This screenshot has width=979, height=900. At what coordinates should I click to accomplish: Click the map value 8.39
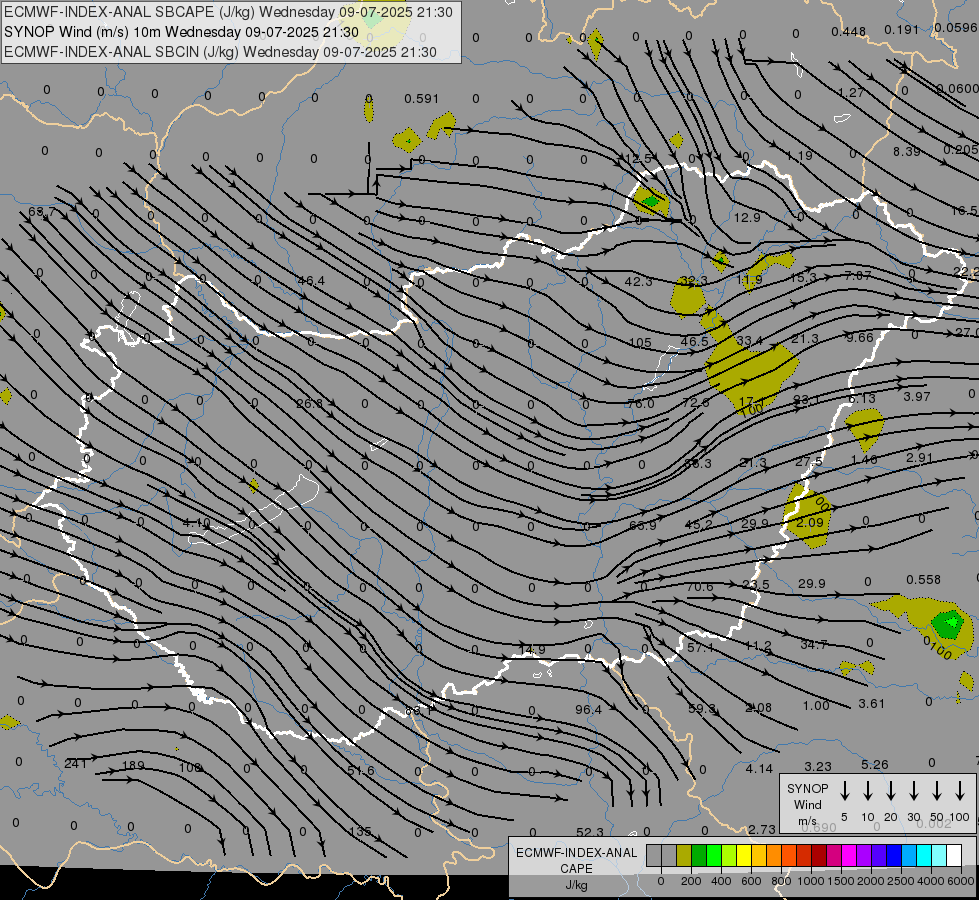(907, 151)
